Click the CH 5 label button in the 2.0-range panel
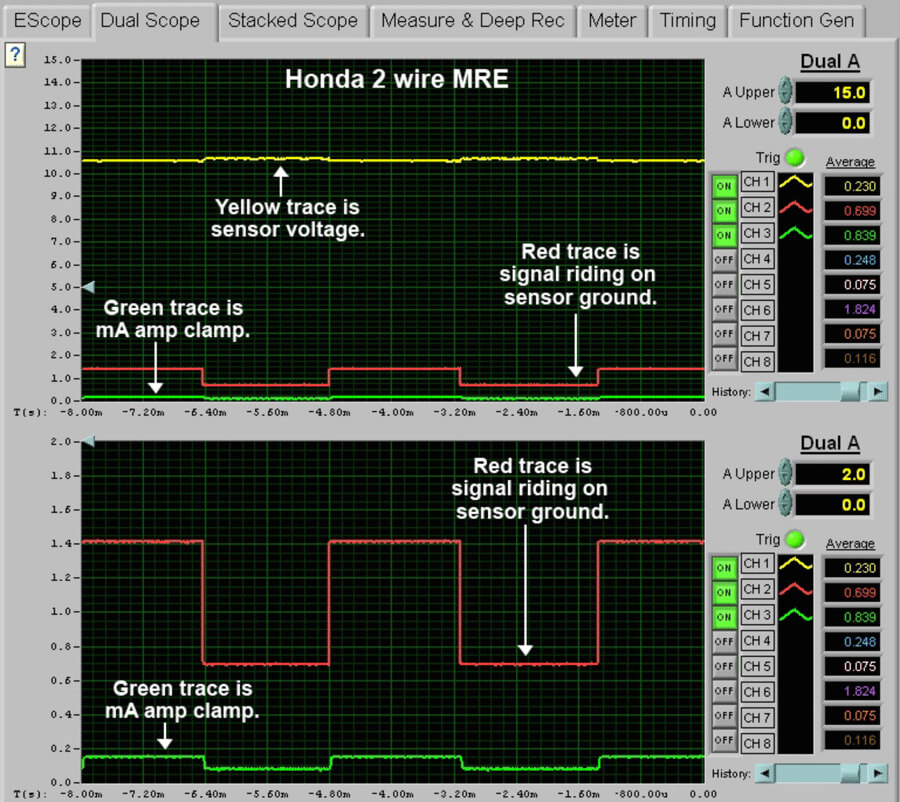The image size is (900, 802). [x=757, y=667]
